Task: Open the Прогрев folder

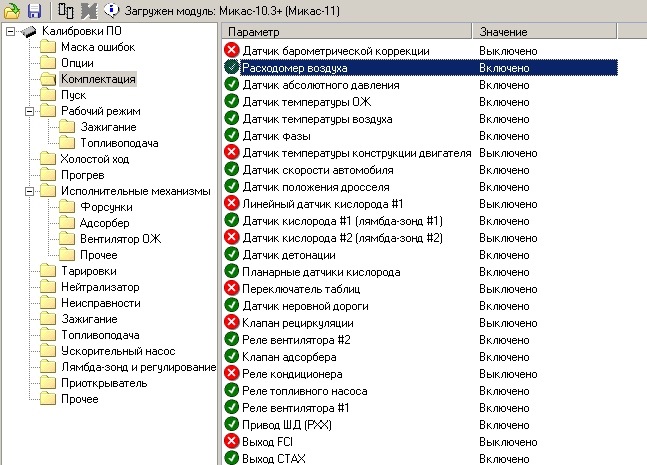Action: [x=83, y=175]
